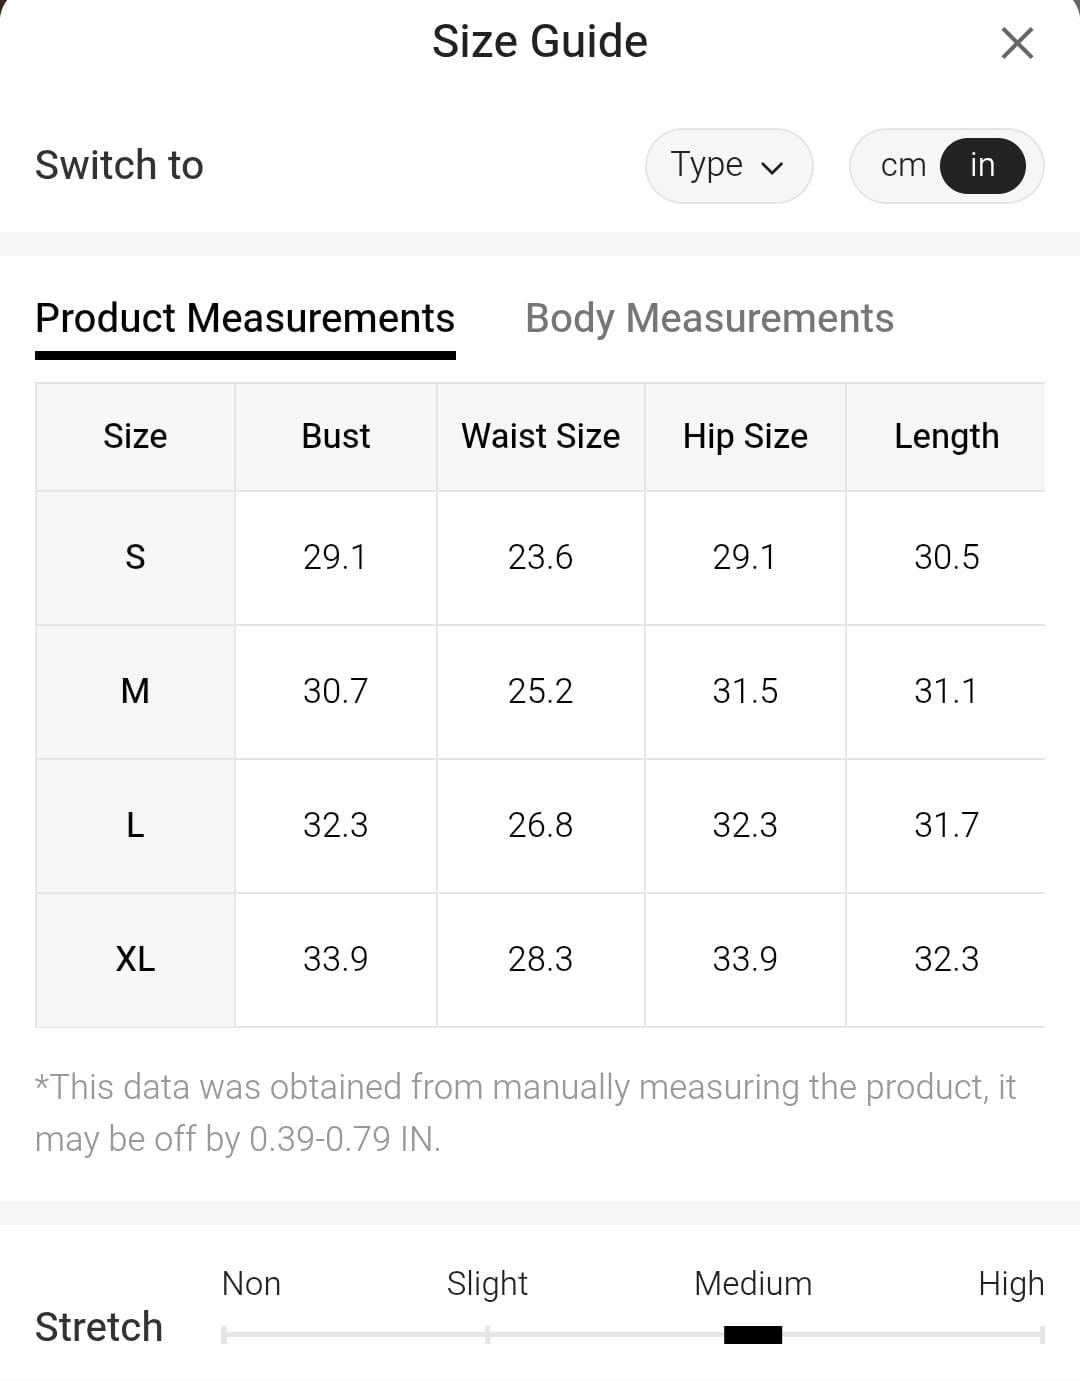Viewport: 1080px width, 1381px height.
Task: Select Product Measurements tab
Action: [245, 318]
